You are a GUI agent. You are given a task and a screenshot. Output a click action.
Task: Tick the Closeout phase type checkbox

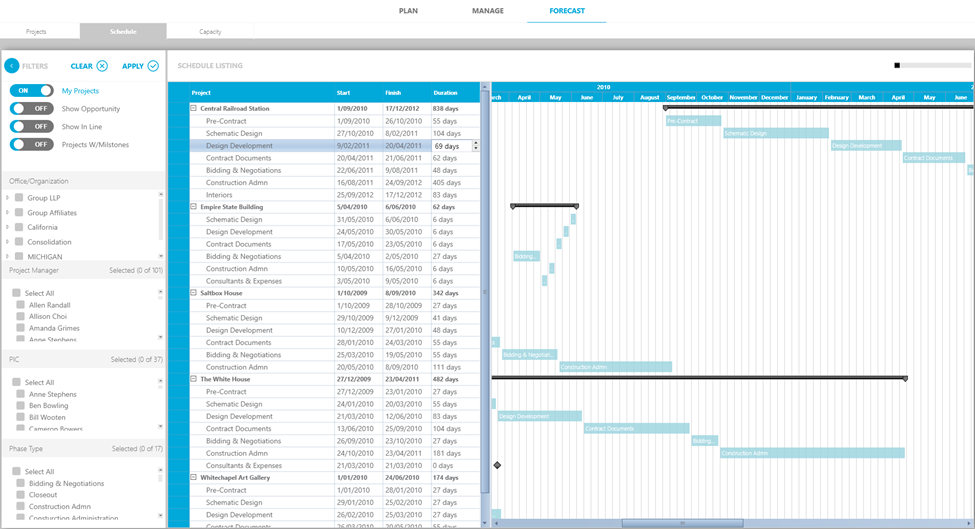21,495
